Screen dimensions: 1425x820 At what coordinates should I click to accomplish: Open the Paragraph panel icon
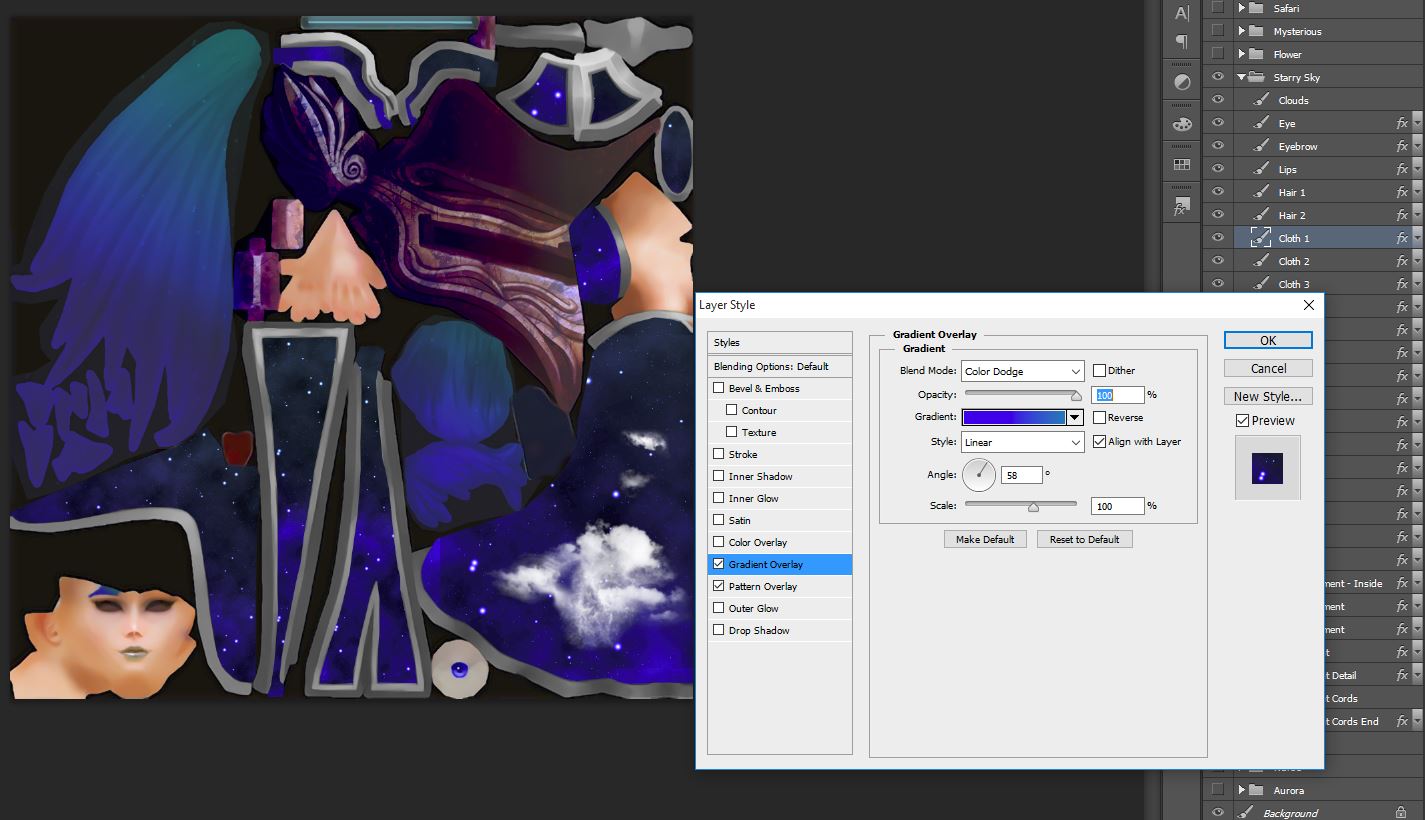click(1182, 42)
